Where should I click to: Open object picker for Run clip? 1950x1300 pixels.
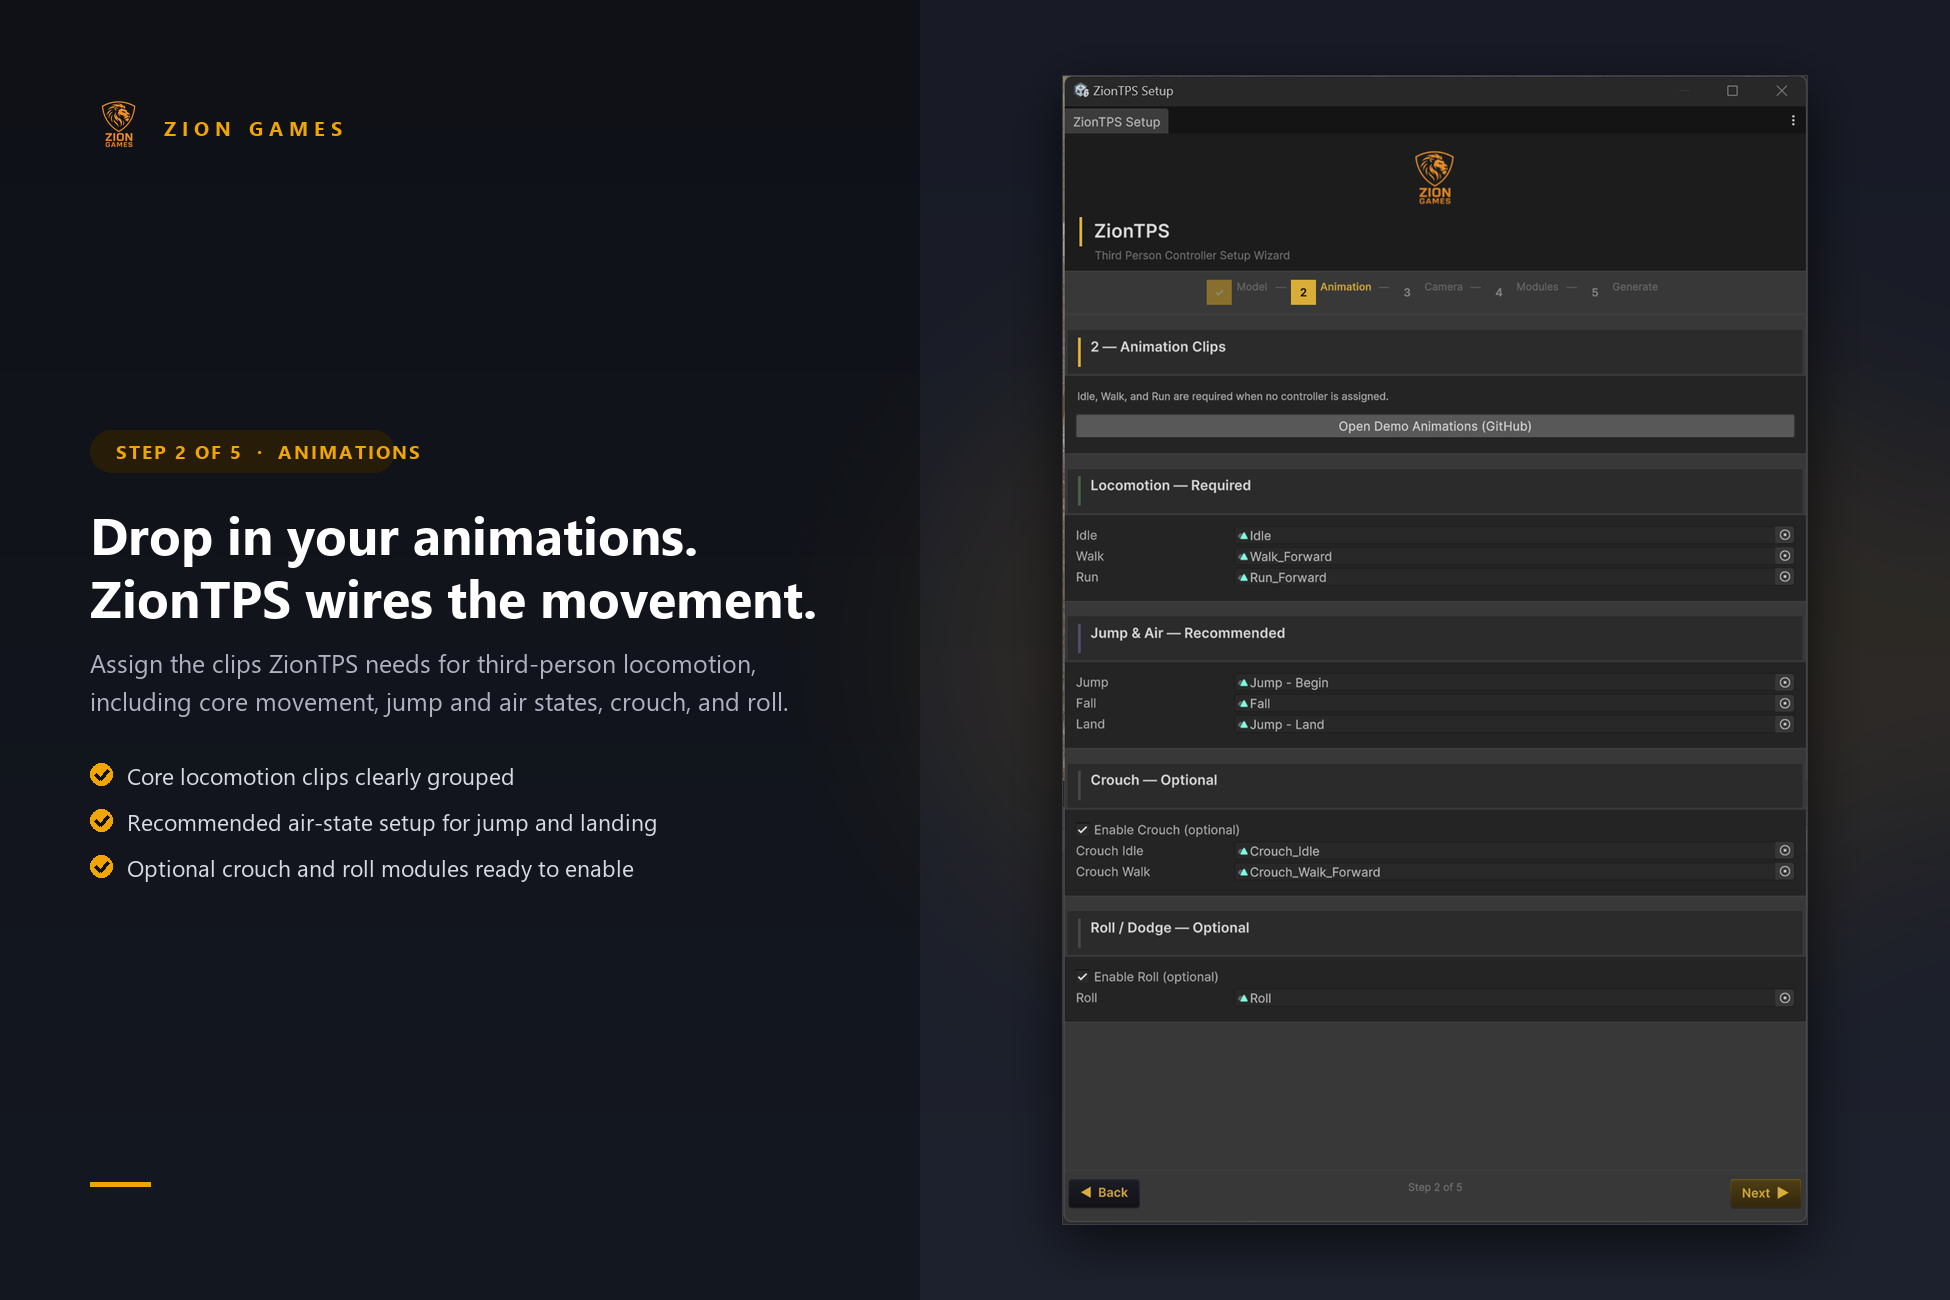(x=1784, y=577)
